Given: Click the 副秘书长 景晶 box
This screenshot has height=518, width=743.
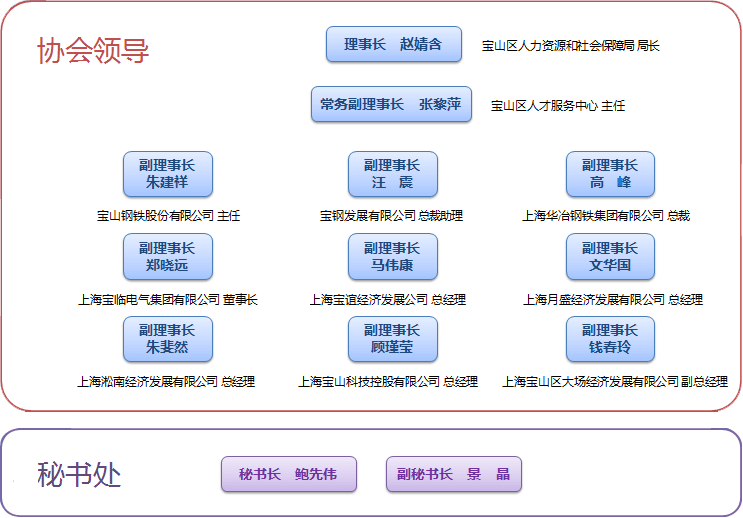Looking at the screenshot, I should click(454, 474).
